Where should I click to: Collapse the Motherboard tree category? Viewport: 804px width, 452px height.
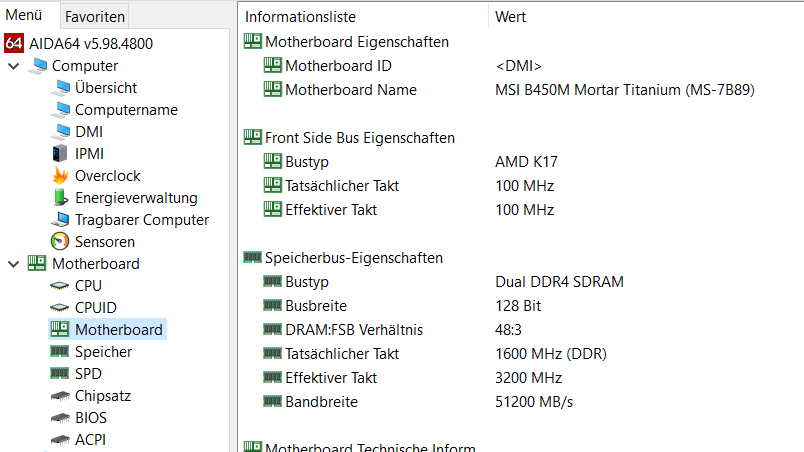click(x=14, y=264)
